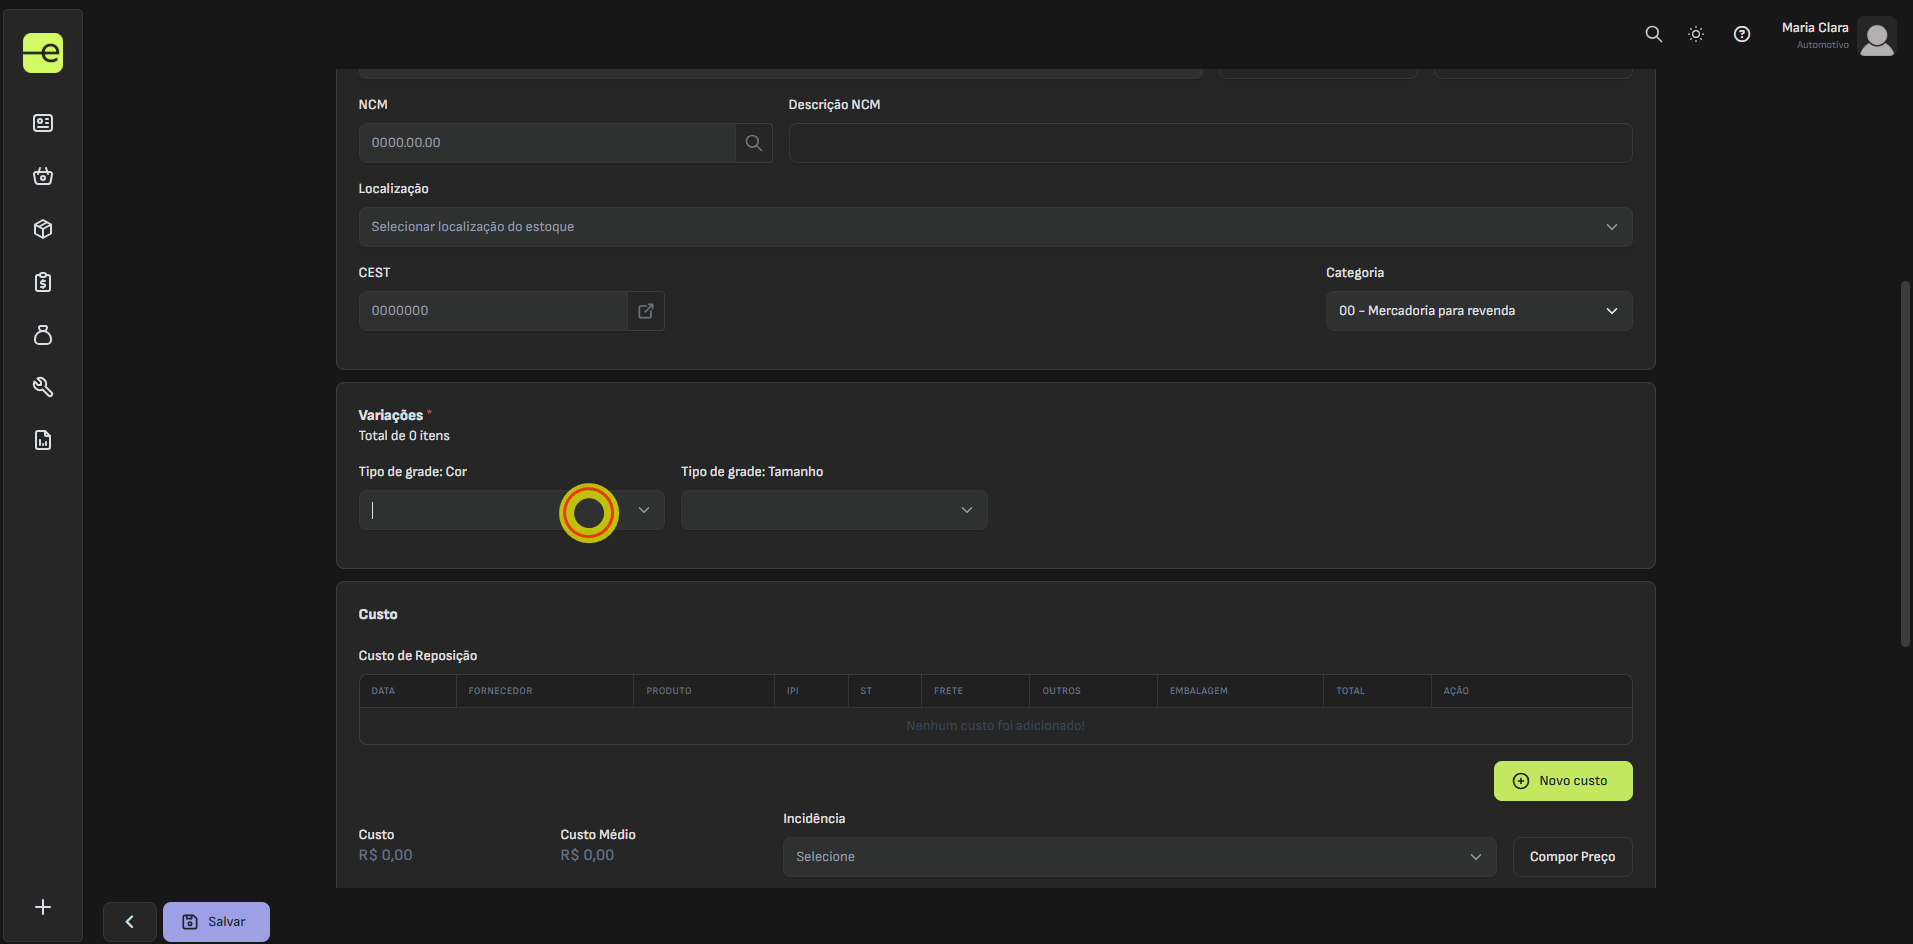Open the contact card icon in sidebar
The height and width of the screenshot is (944, 1913).
click(x=43, y=123)
